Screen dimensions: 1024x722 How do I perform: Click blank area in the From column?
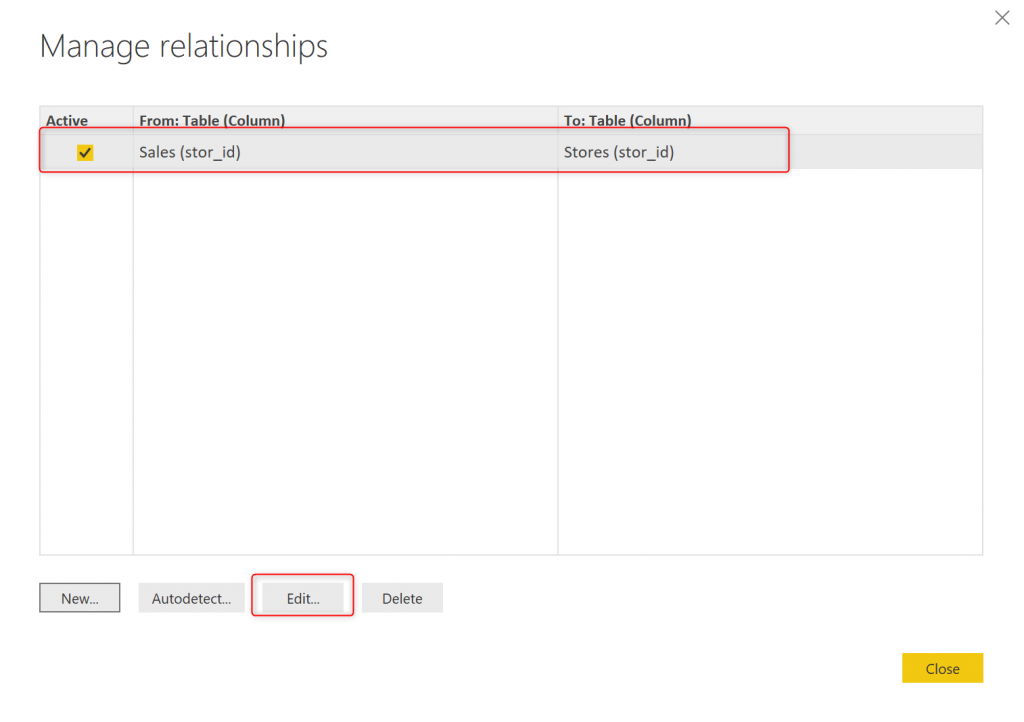point(345,350)
